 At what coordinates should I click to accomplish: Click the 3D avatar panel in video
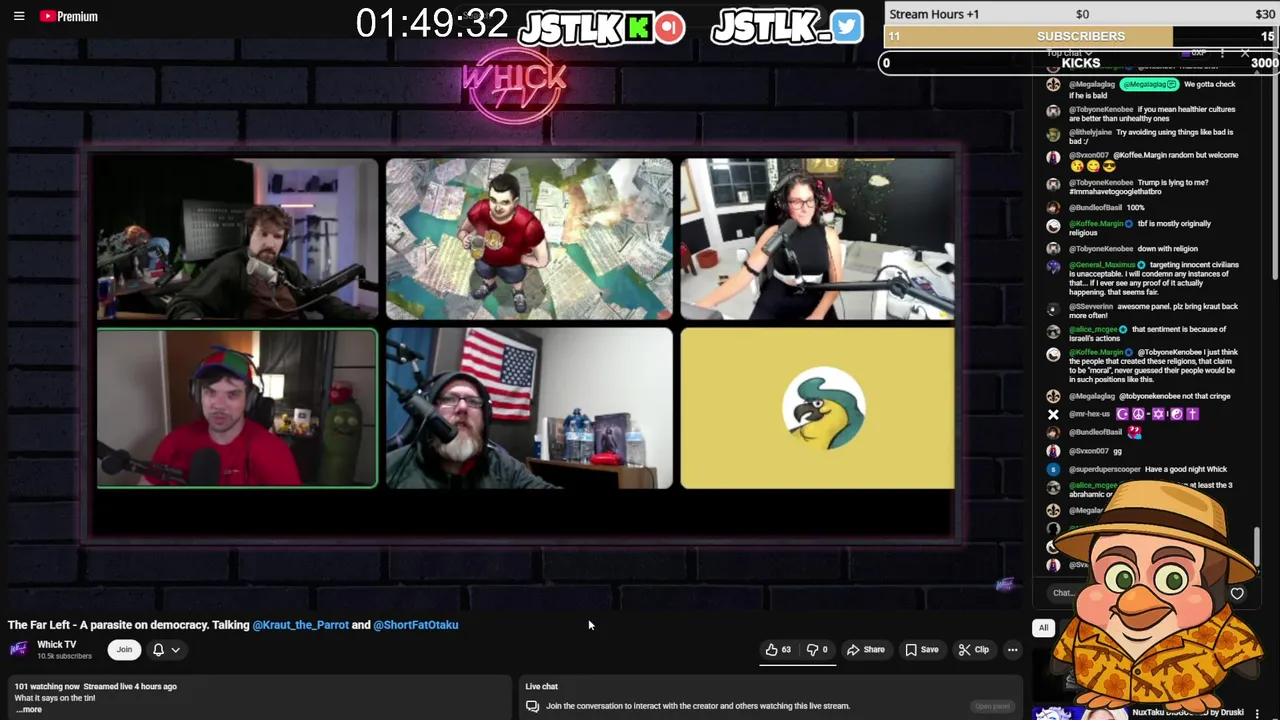(x=529, y=239)
